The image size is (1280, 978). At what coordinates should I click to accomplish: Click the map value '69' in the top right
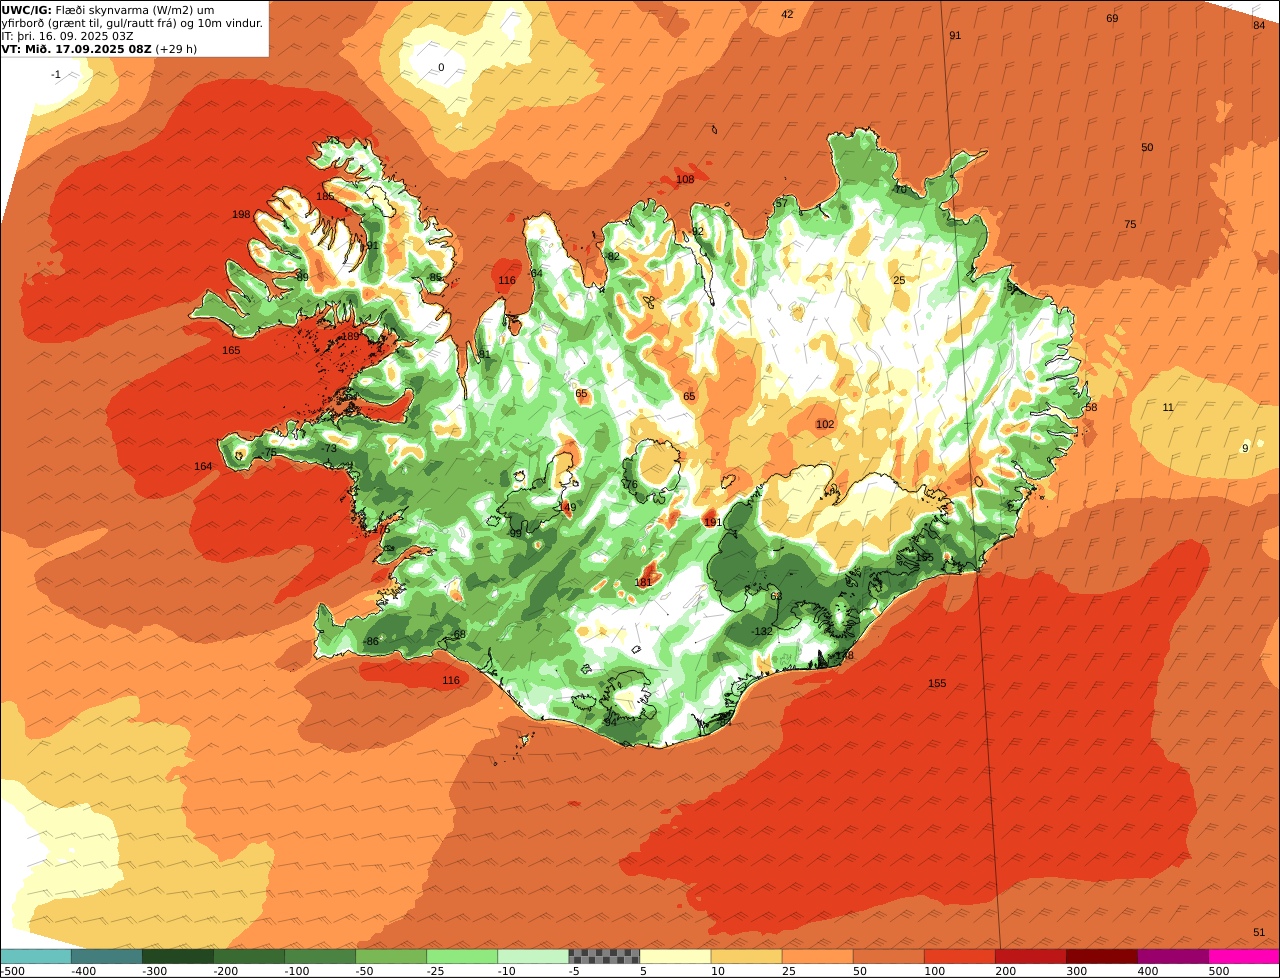[x=1112, y=19]
